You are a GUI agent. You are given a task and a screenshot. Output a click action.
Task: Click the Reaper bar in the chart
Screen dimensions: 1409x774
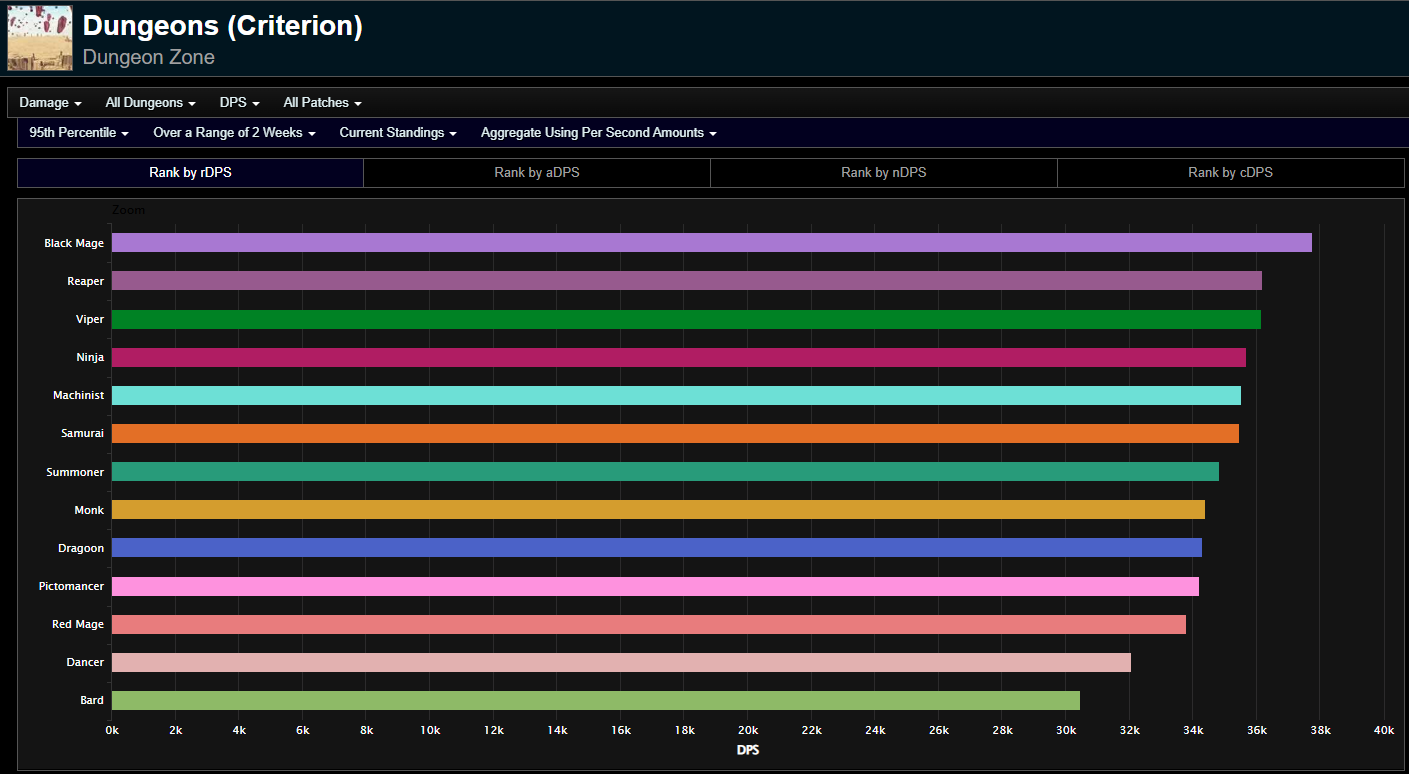[x=687, y=281]
